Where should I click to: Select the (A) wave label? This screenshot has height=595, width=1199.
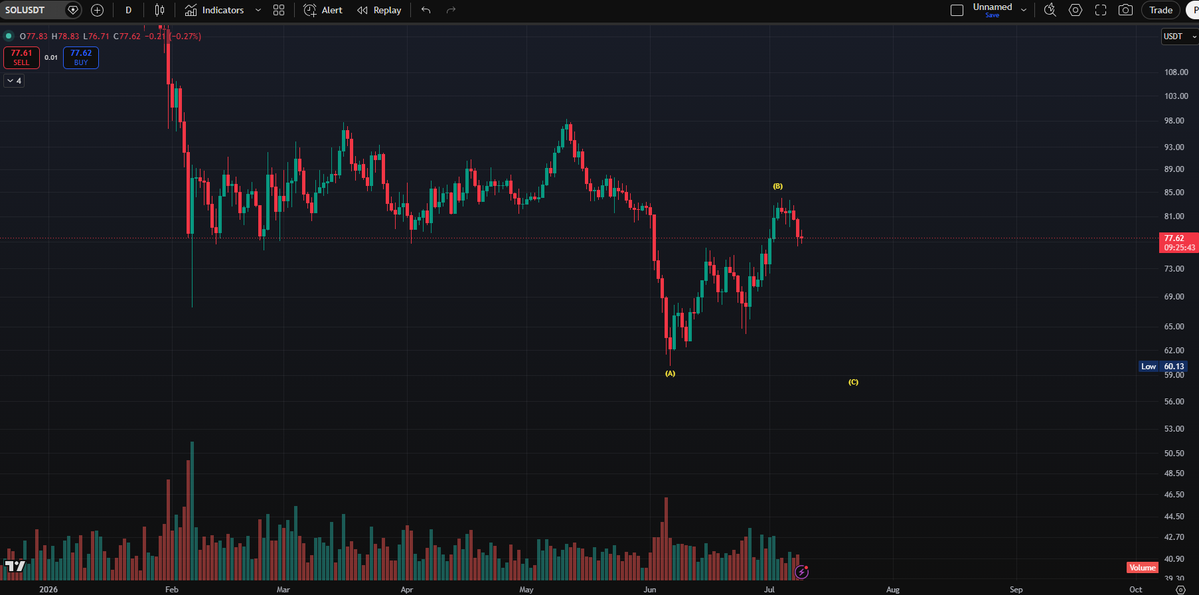pos(670,373)
